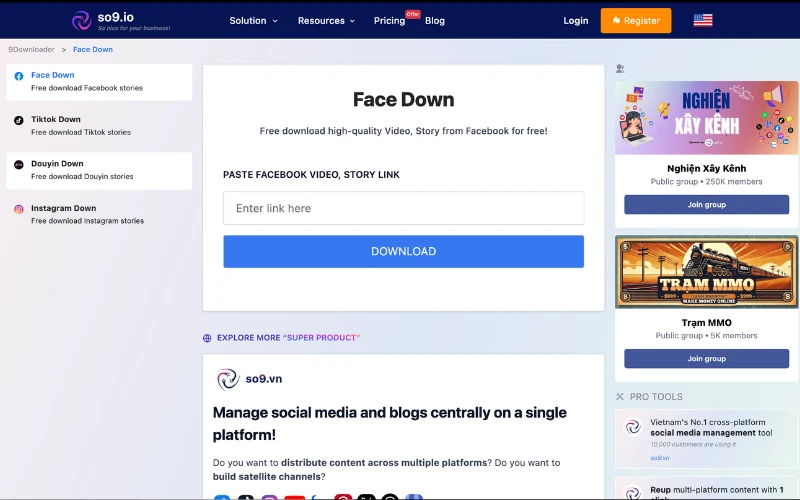Image resolution: width=800 pixels, height=500 pixels.
Task: Click the tools icon beside PRO TOOLS
Action: click(620, 396)
